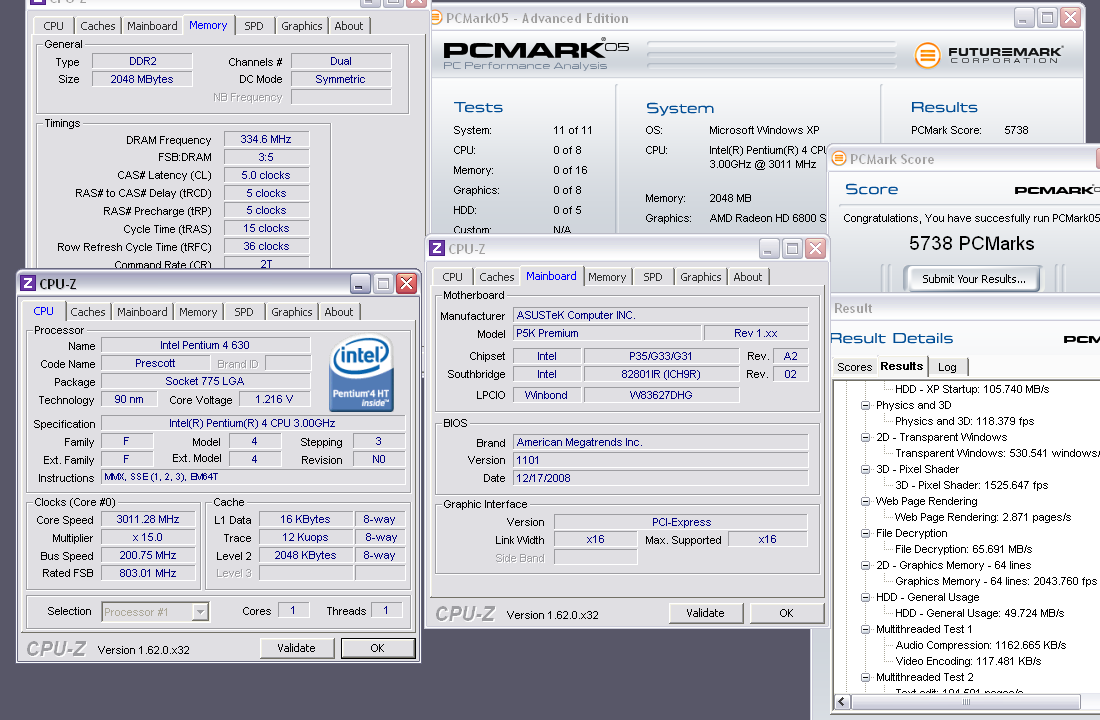This screenshot has height=720, width=1100.
Task: Open Memory tab in front CPU window
Action: 198,312
